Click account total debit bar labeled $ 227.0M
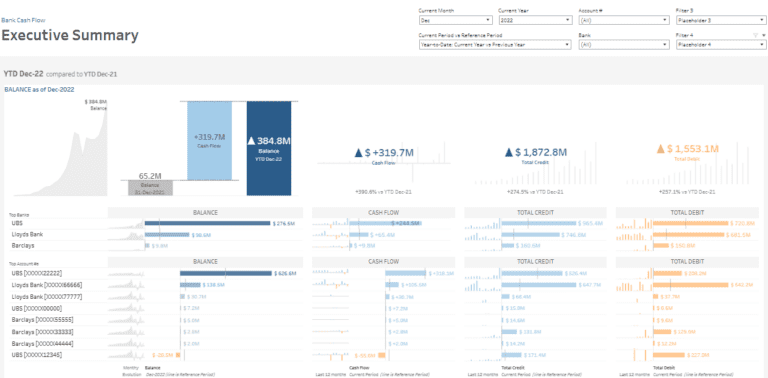 point(669,354)
